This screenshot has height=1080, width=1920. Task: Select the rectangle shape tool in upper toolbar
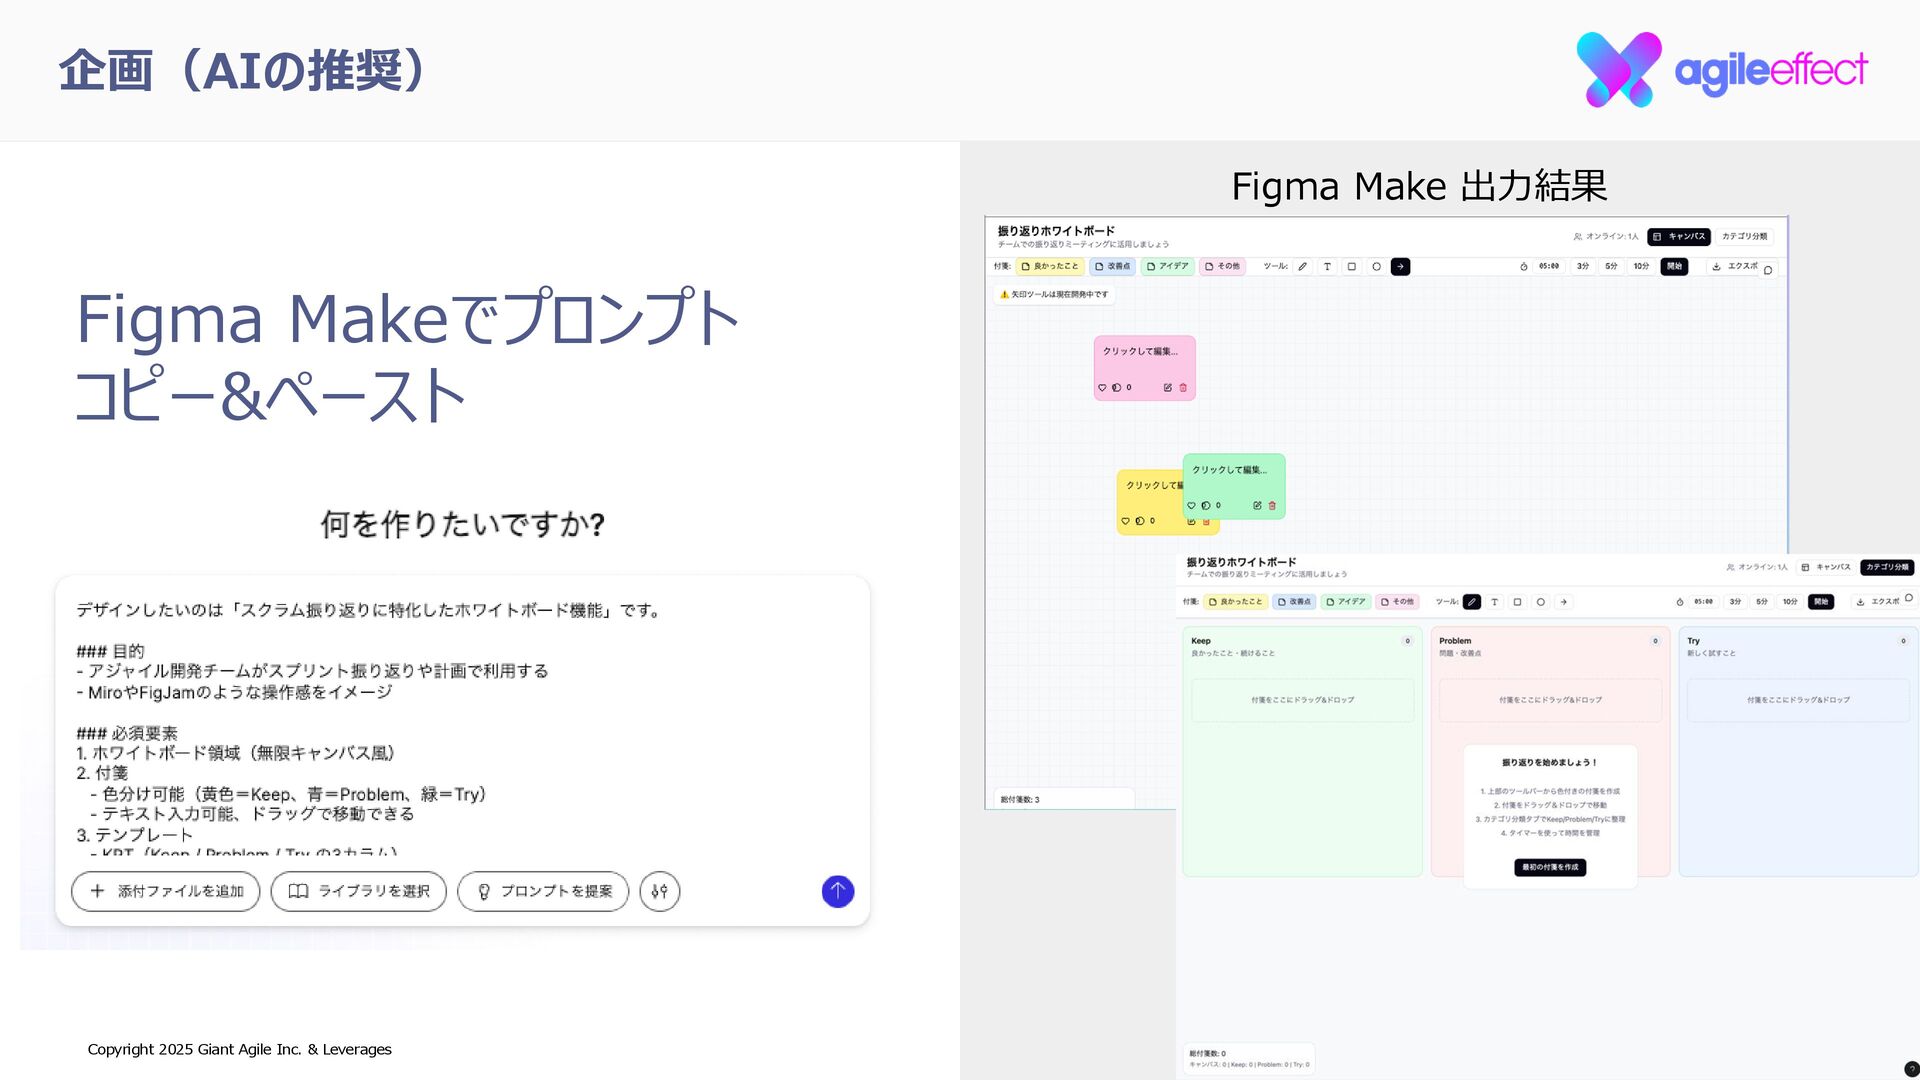(x=1352, y=267)
